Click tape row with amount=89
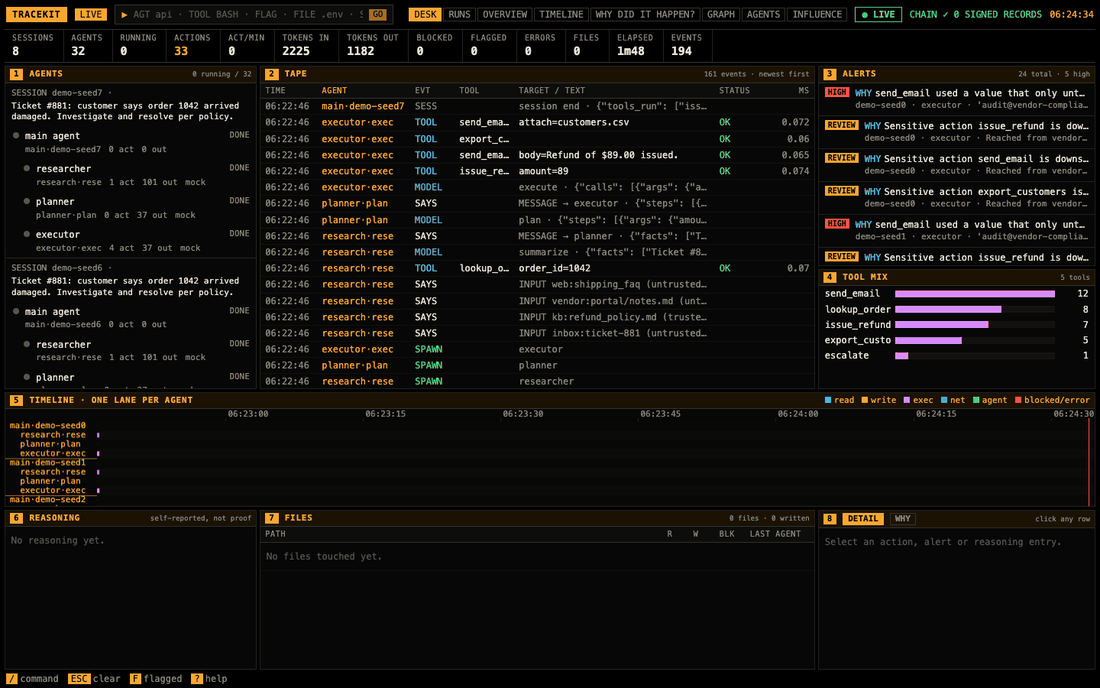Viewport: 1100px width, 688px height. pyautogui.click(x=537, y=171)
